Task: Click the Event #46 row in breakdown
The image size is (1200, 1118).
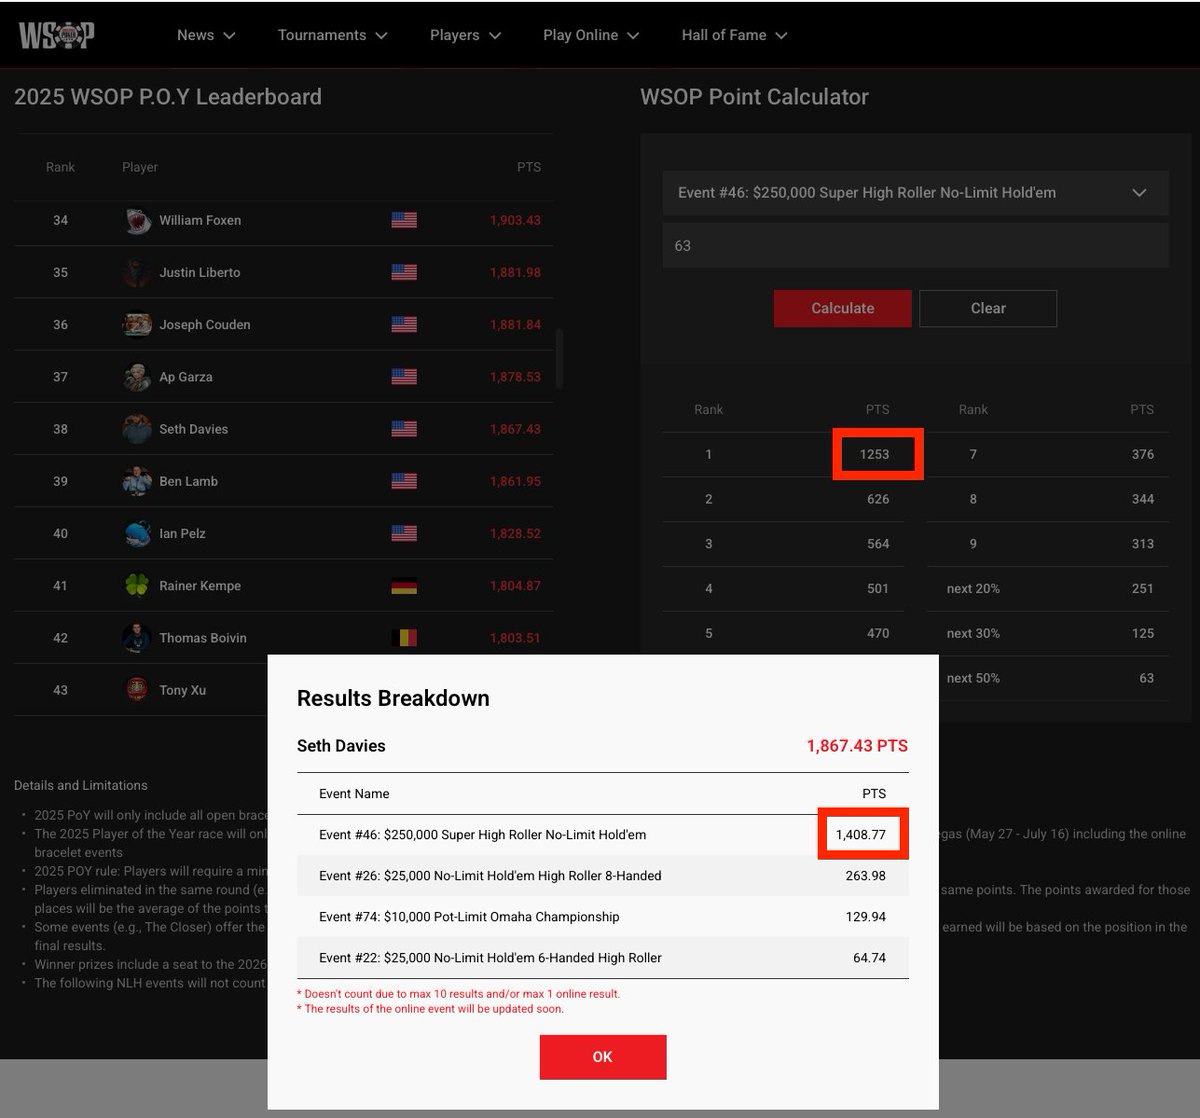Action: click(x=603, y=835)
